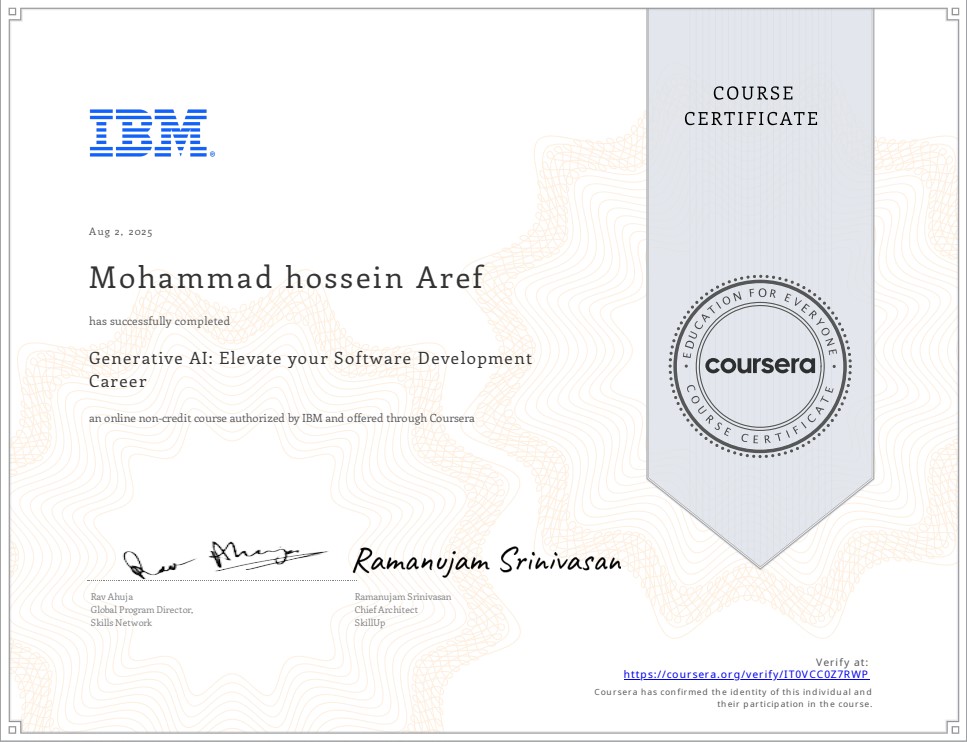Click the bottom-right corner square marker
Viewport: 967px width, 742px height.
pos(954,730)
